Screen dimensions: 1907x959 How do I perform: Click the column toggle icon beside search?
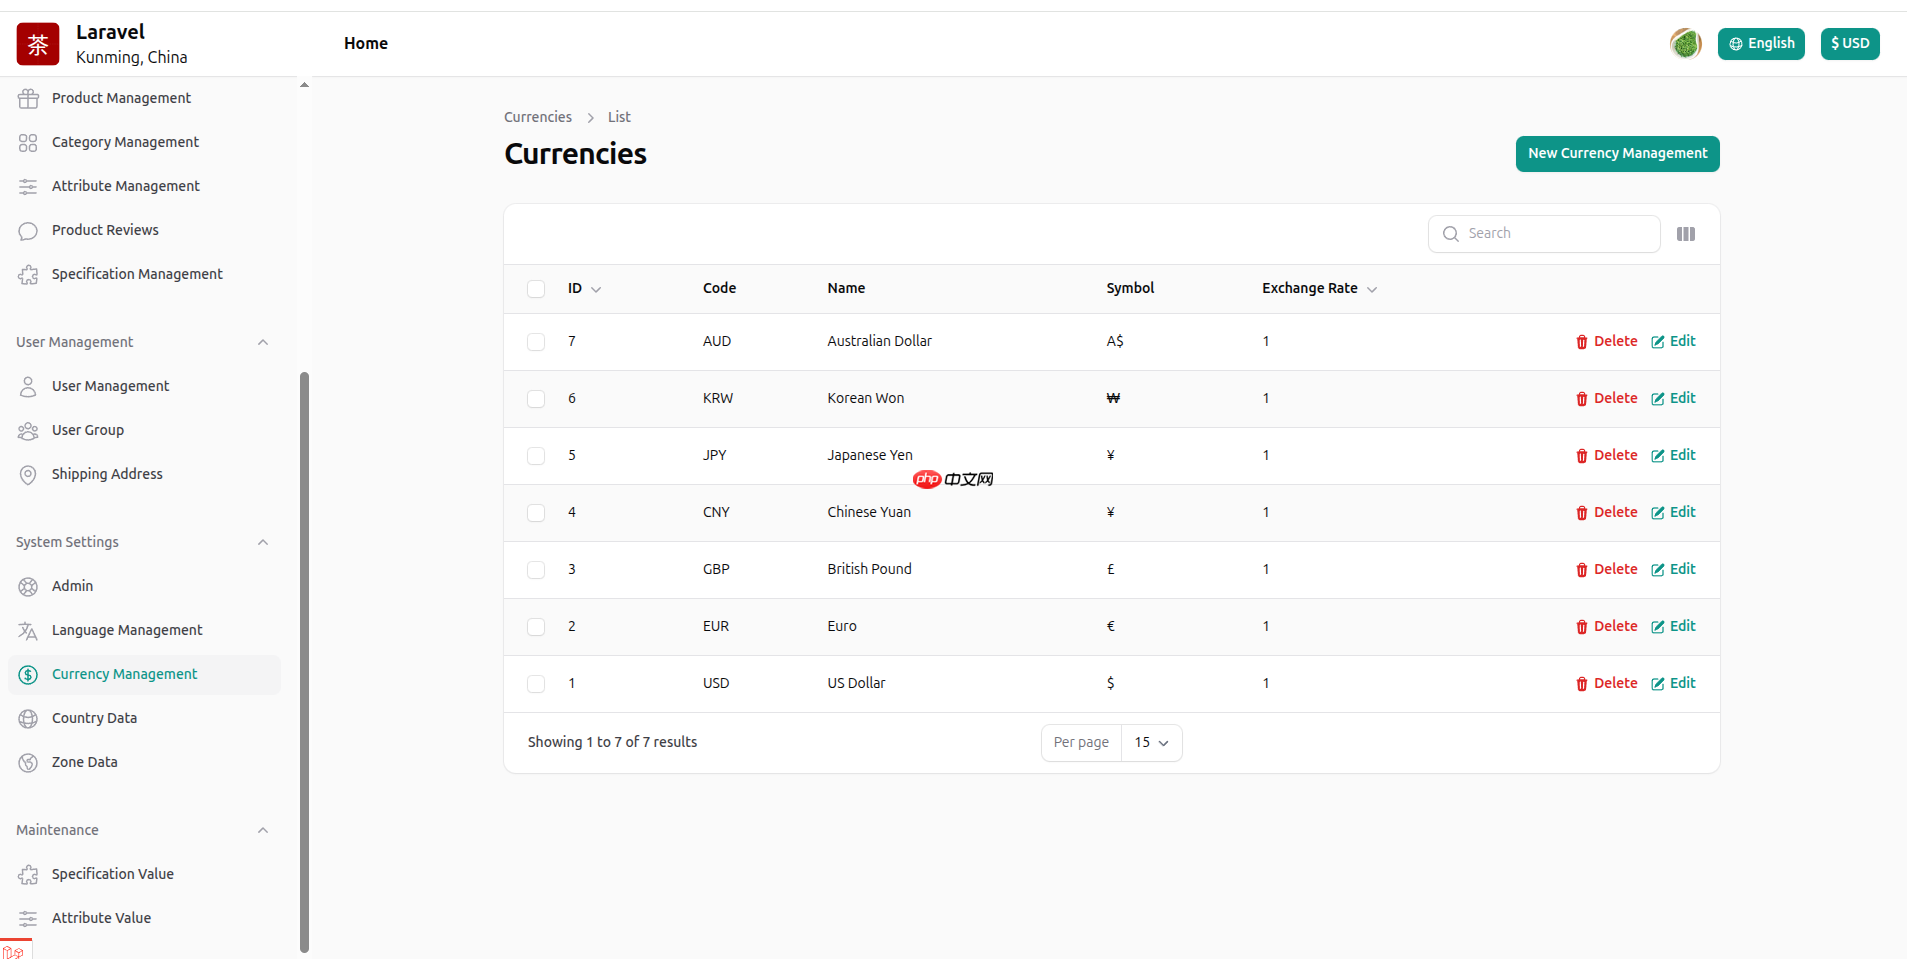coord(1685,234)
